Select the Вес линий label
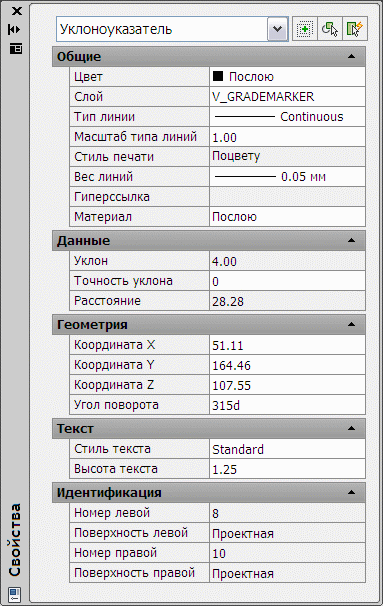This screenshot has width=383, height=606. [x=104, y=177]
